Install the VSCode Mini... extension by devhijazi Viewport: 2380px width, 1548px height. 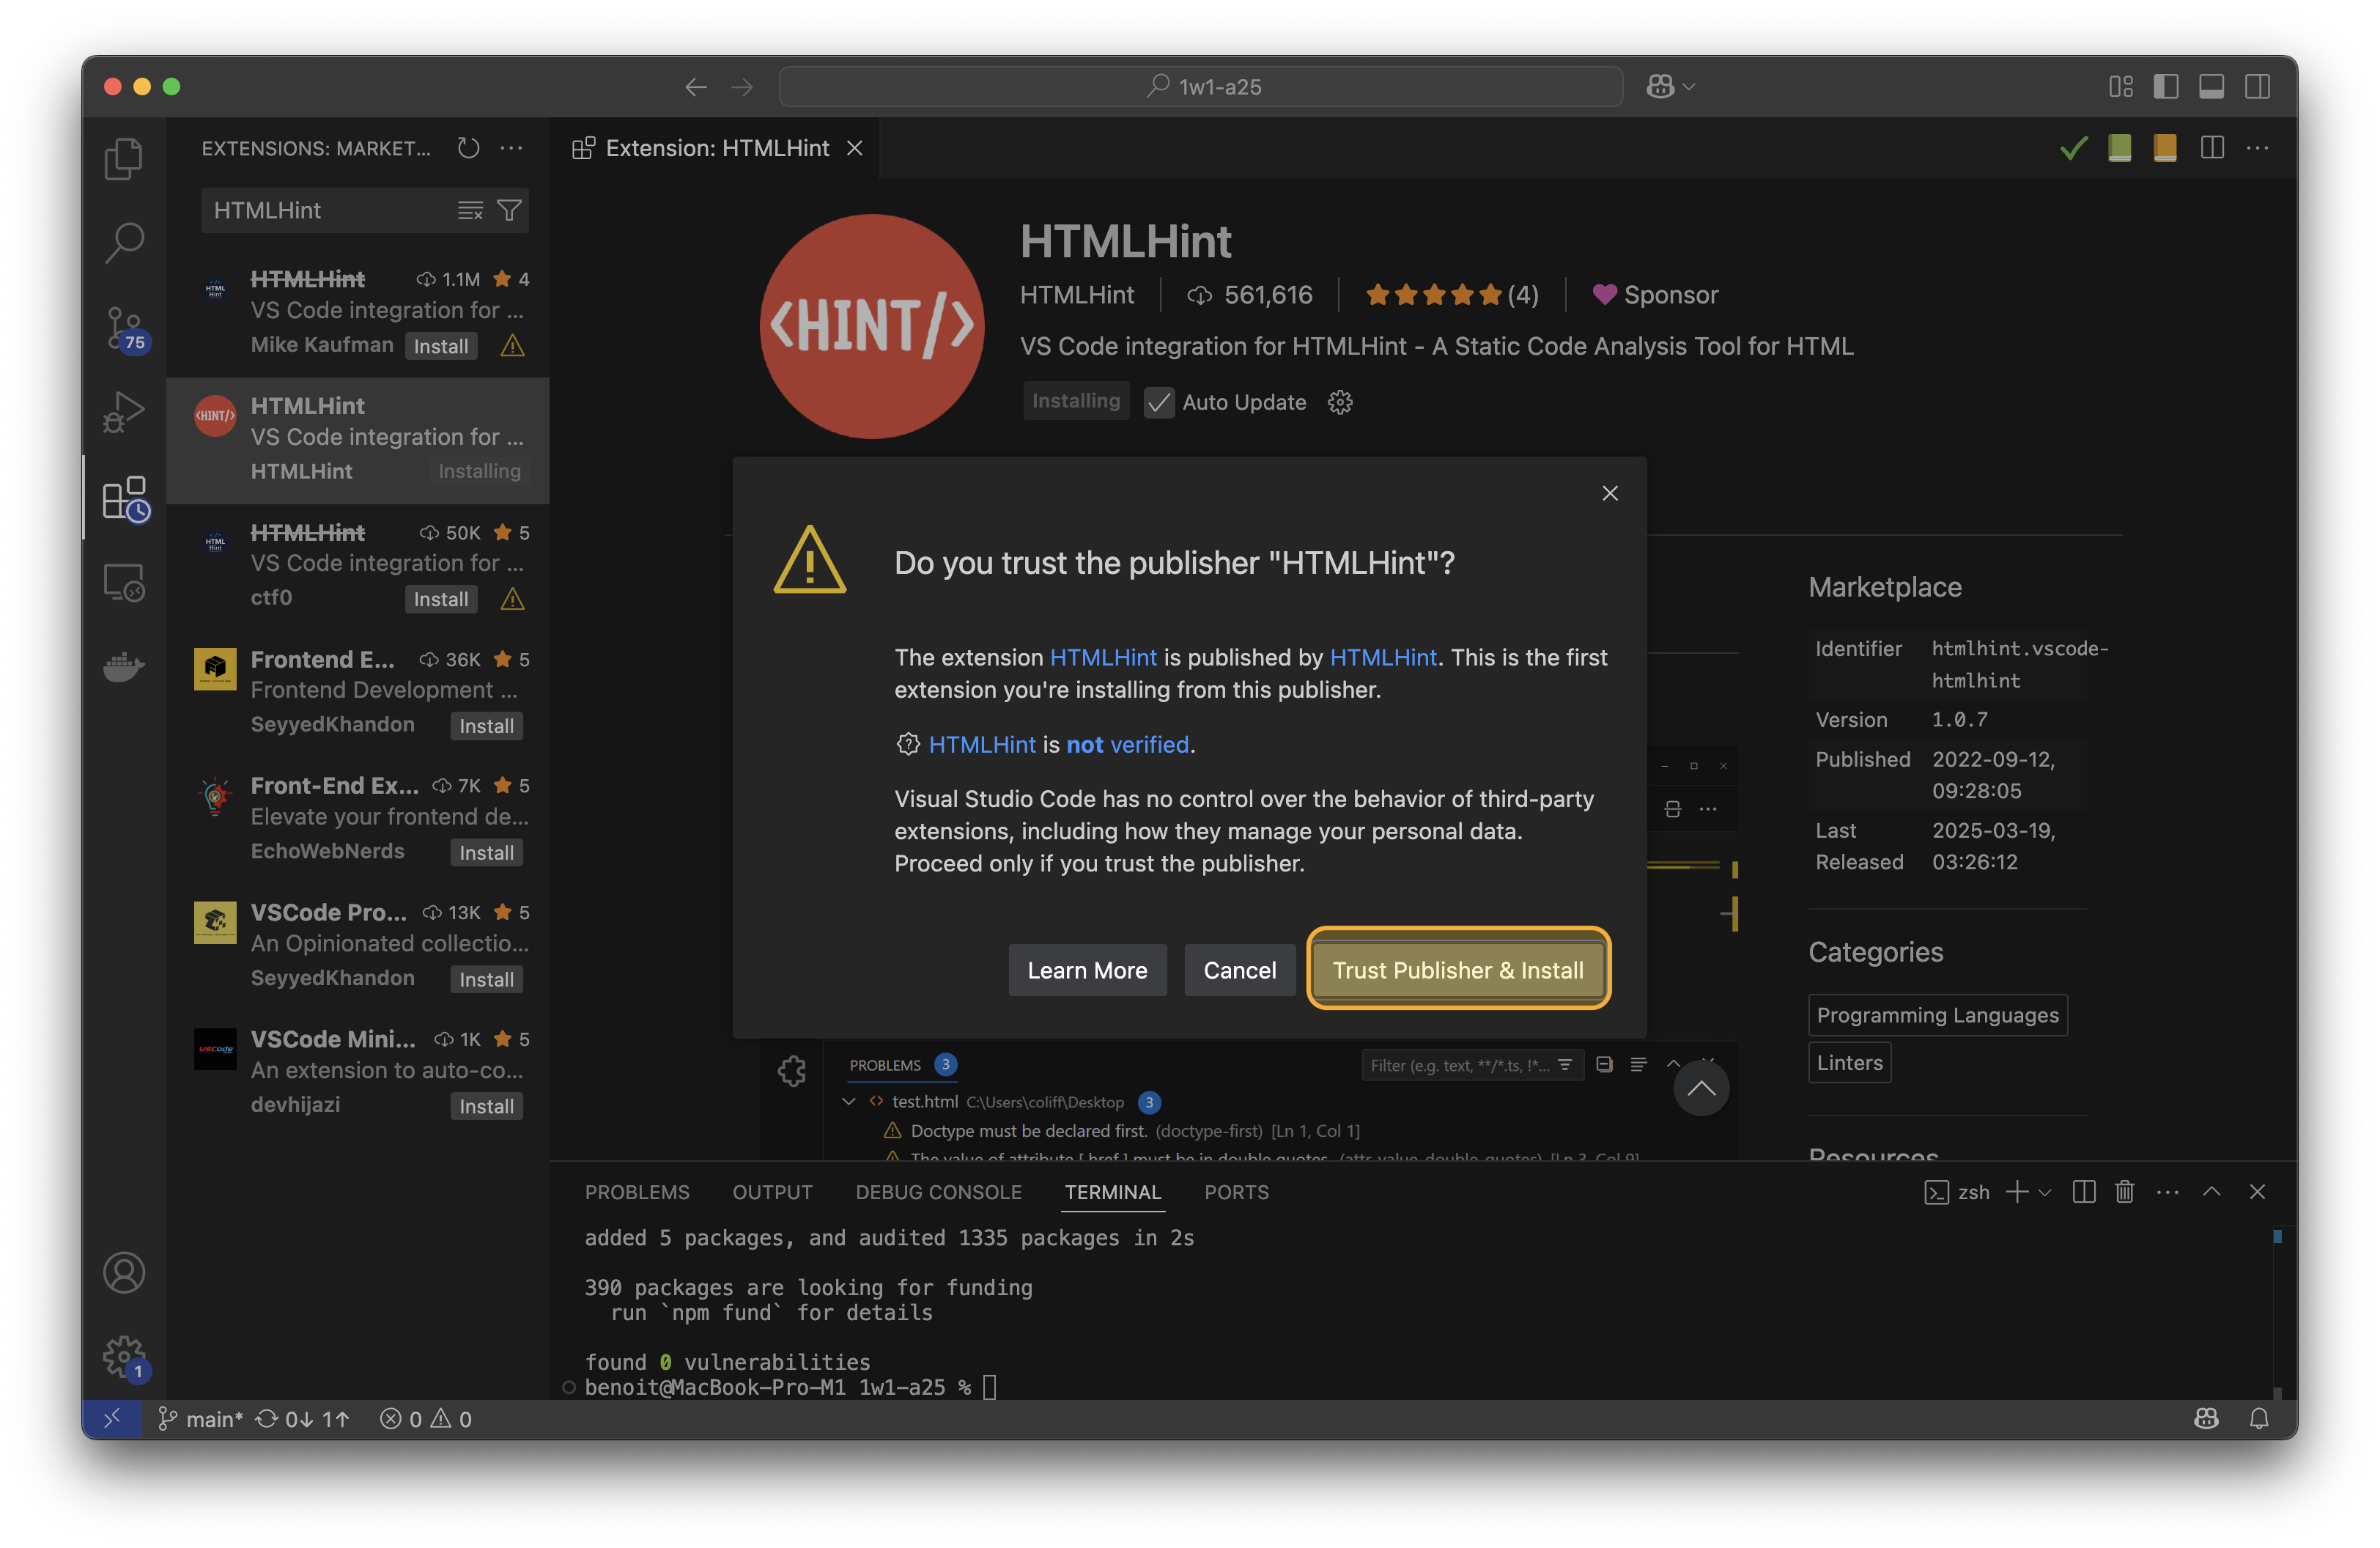coord(487,1106)
